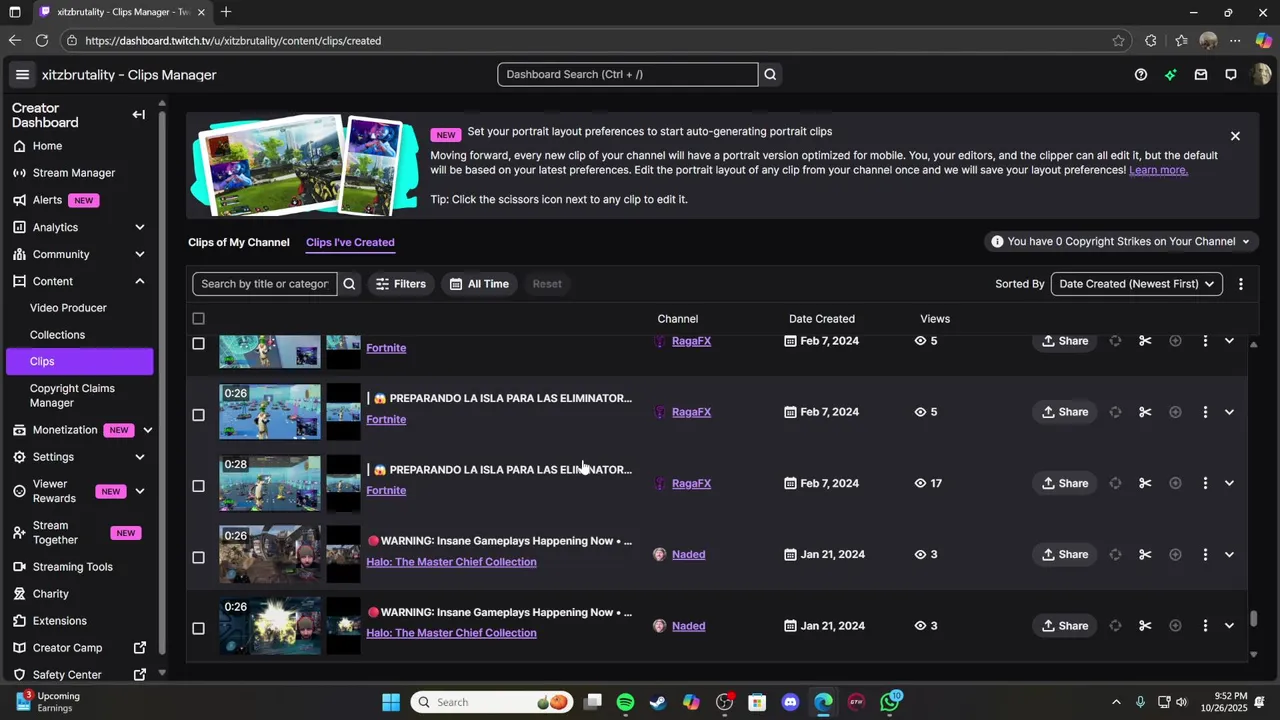Screen dimensions: 1280x720
Task: Open the All Time date filter
Action: (x=479, y=284)
